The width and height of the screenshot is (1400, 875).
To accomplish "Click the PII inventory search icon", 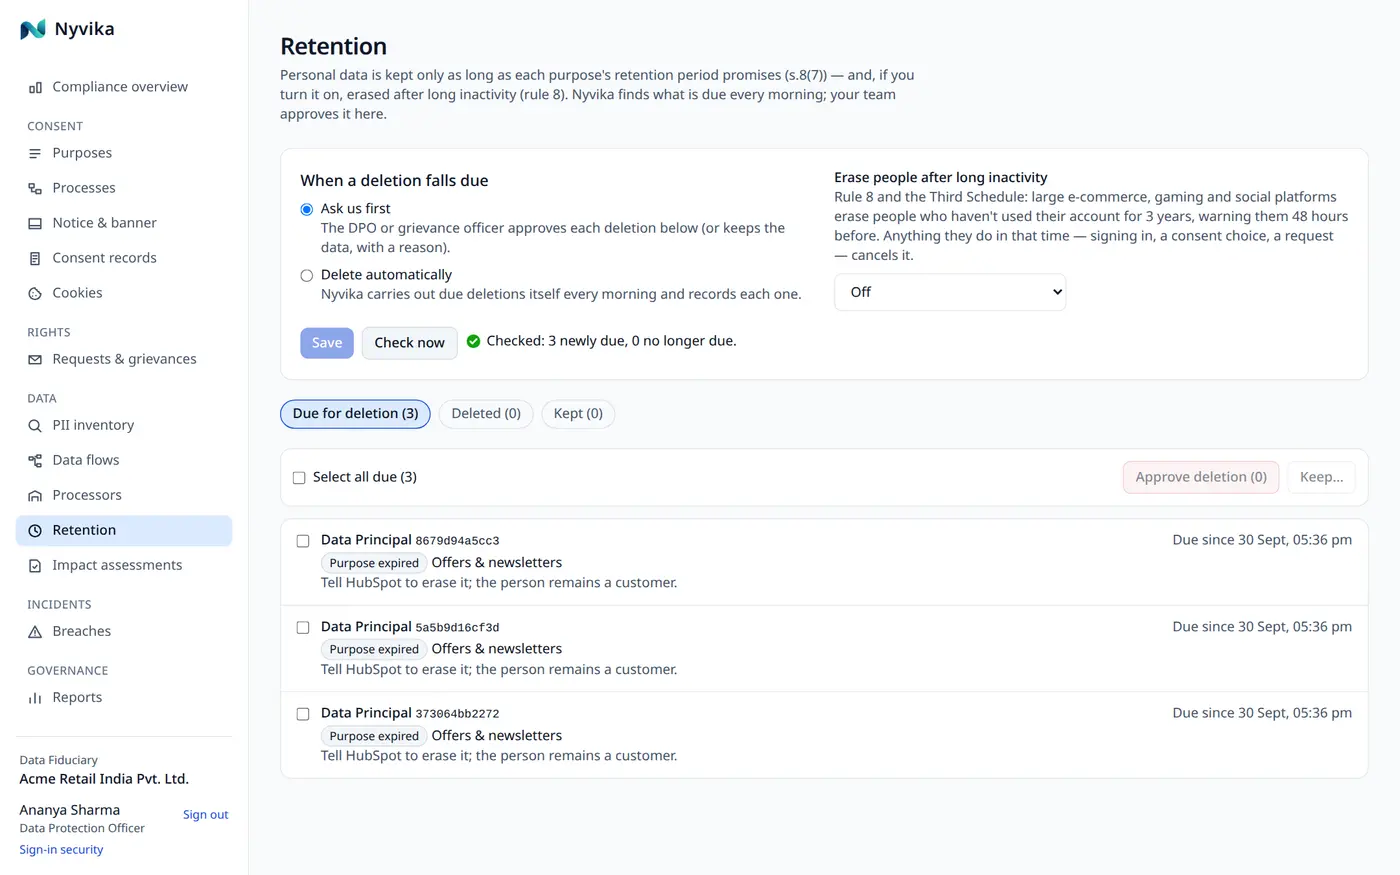I will click(x=35, y=425).
